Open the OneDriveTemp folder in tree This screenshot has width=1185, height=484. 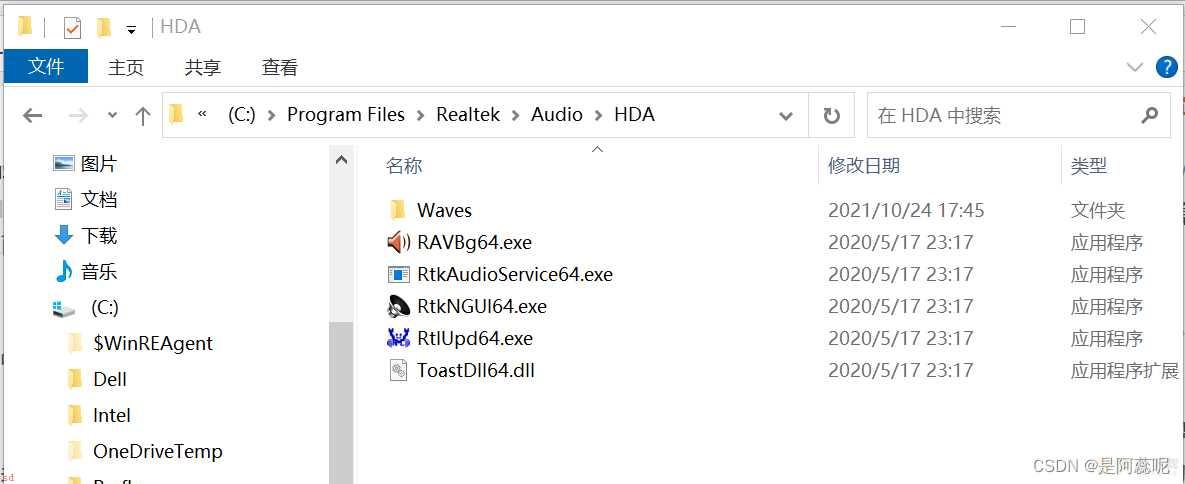144,451
